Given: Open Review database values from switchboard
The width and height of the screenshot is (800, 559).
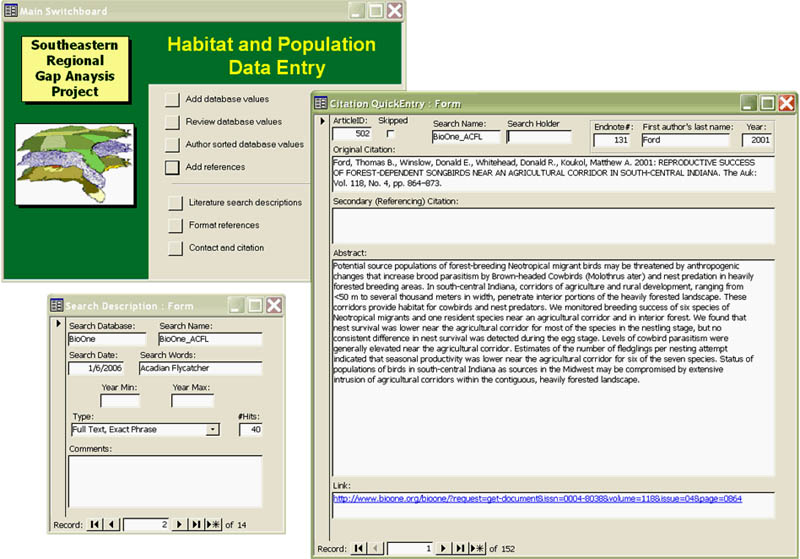Looking at the screenshot, I should coord(172,122).
